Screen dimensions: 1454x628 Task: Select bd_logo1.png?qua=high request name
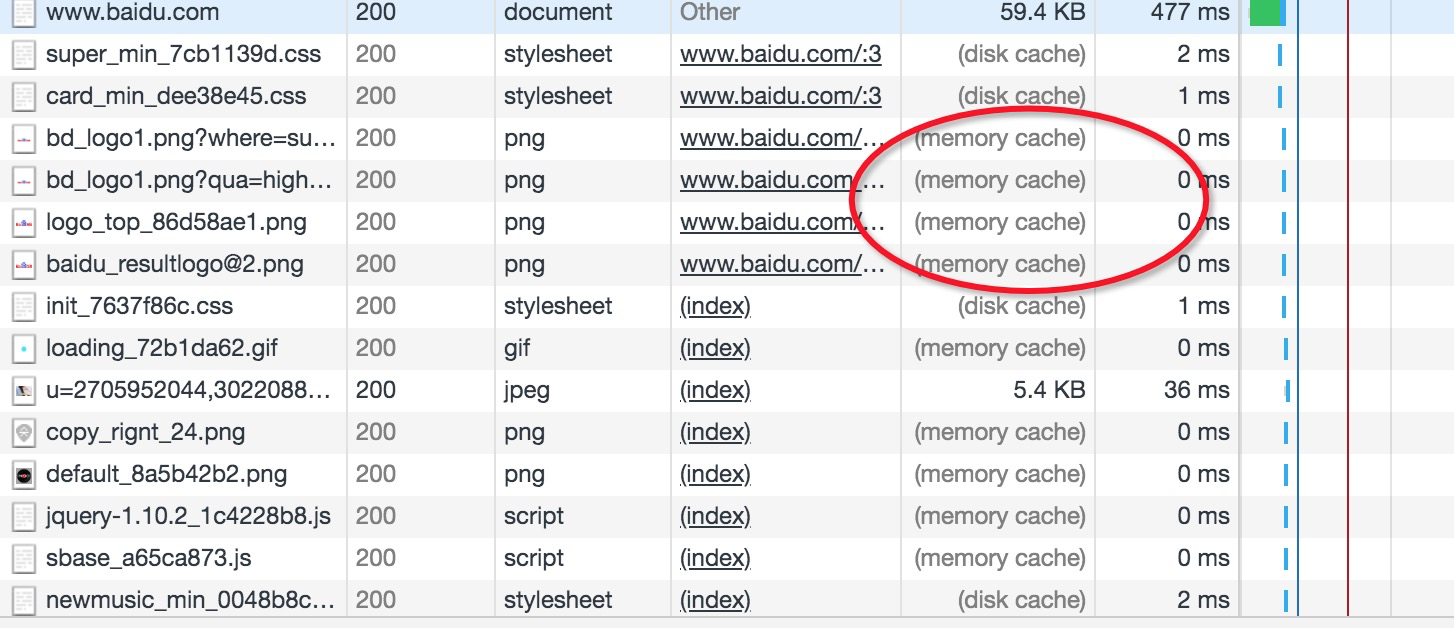(x=190, y=180)
